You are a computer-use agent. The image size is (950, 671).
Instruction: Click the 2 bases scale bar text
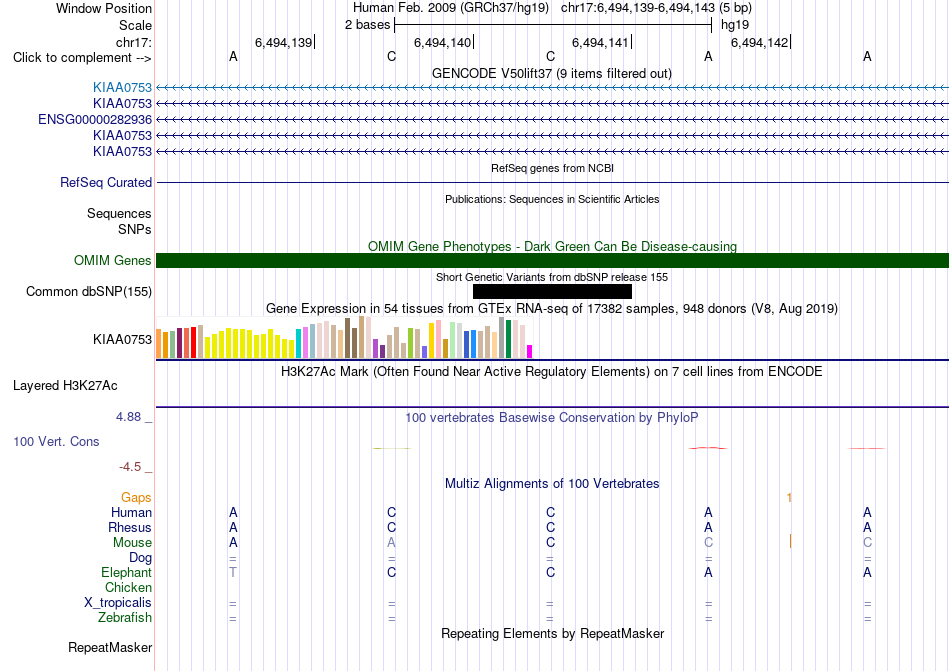[368, 25]
